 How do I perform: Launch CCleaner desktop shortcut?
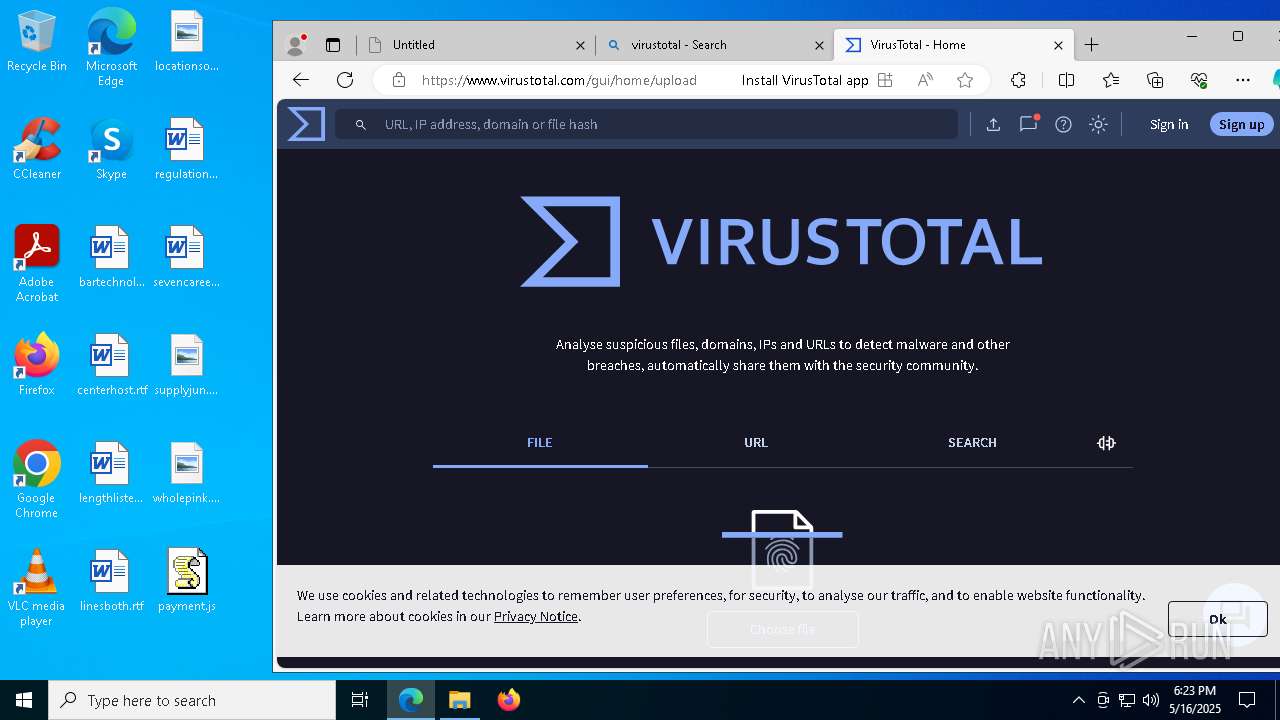[37, 150]
